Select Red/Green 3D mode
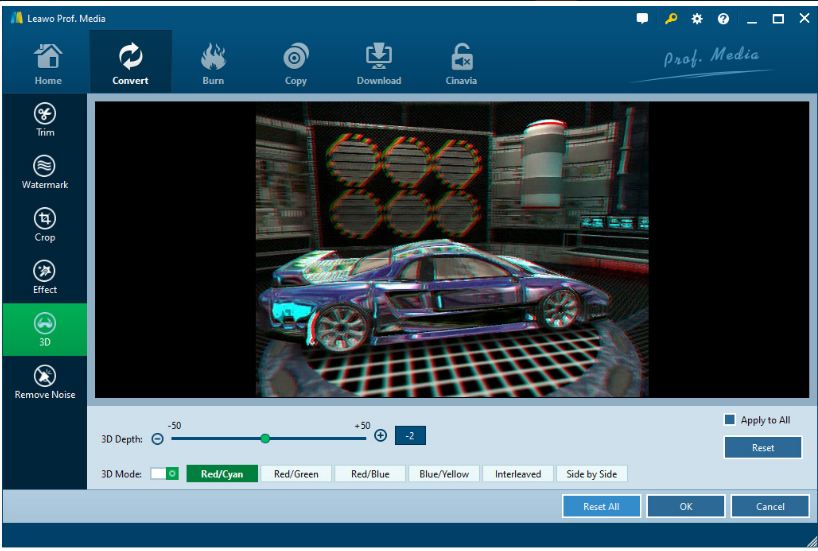This screenshot has height=551, width=818. coord(296,474)
